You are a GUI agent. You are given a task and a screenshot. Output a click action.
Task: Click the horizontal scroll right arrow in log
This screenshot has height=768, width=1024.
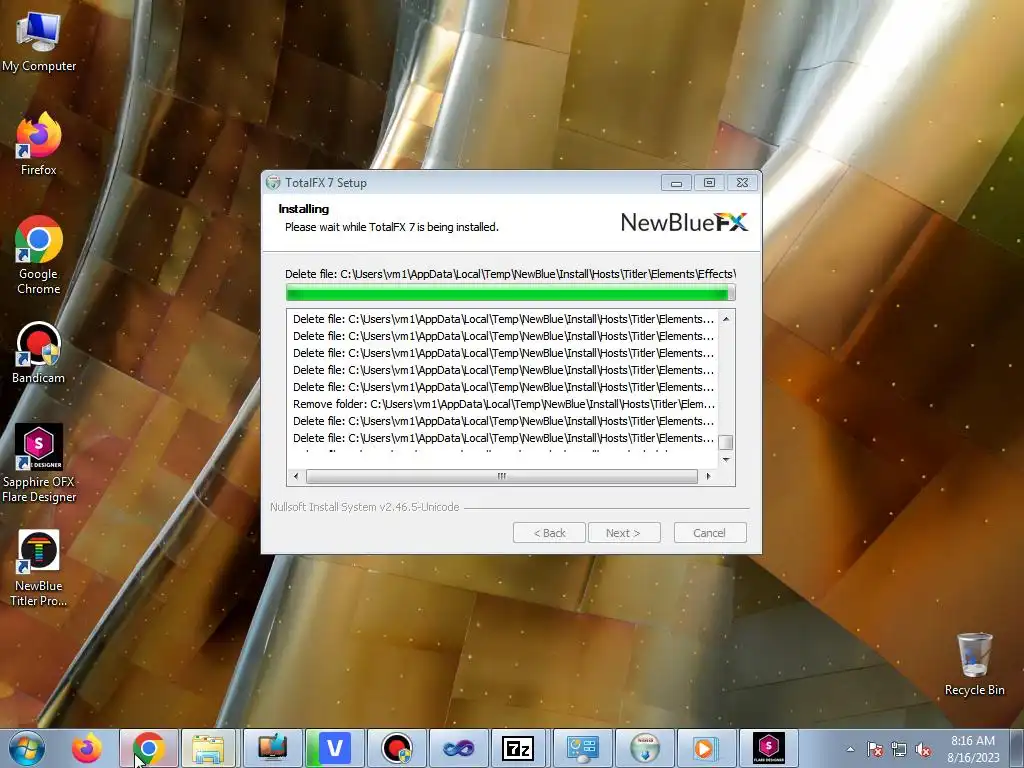(x=708, y=476)
